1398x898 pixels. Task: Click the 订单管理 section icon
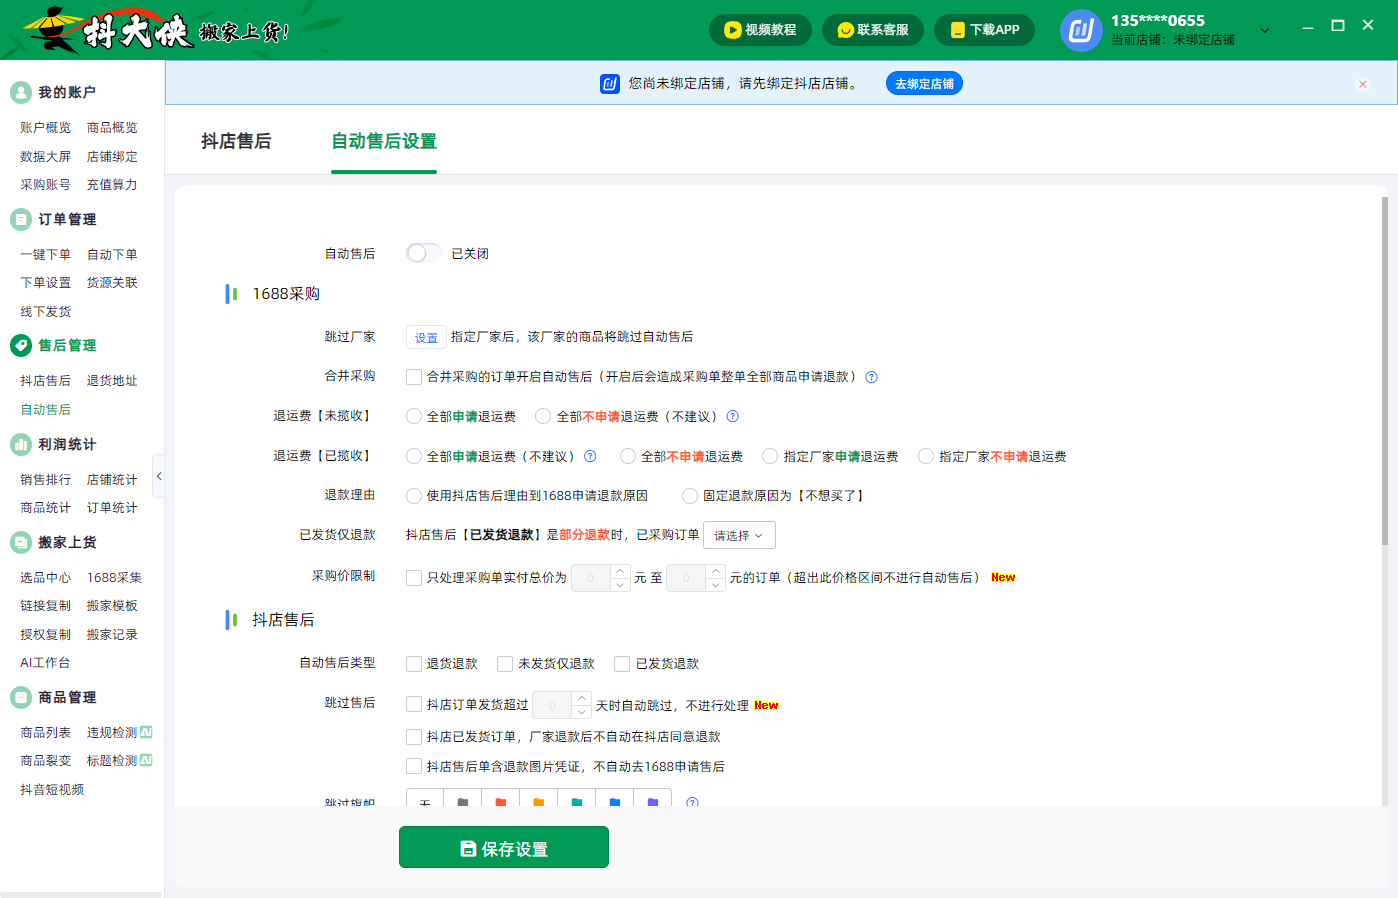coord(21,219)
